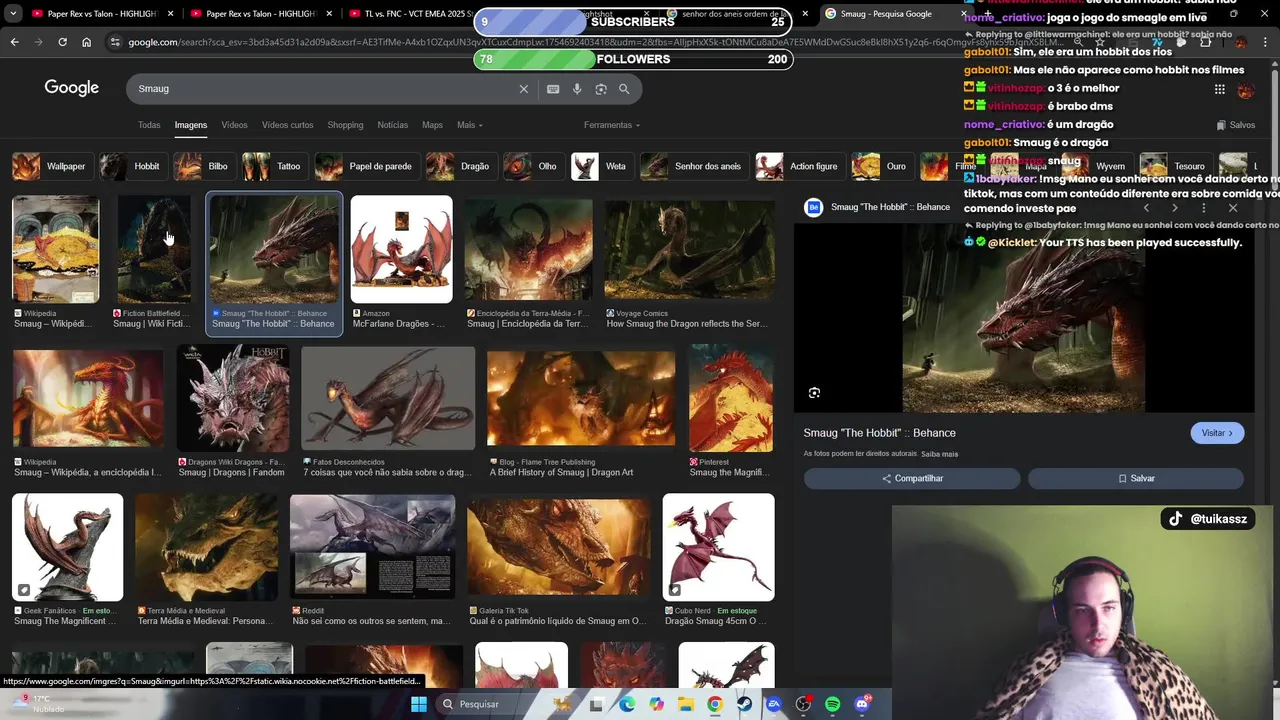Open OBS Studio from taskbar
The image size is (1280, 720).
tap(803, 704)
